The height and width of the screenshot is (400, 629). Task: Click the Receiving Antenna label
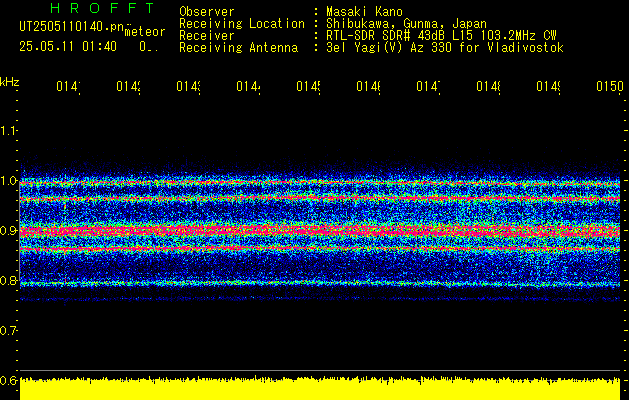coord(239,48)
